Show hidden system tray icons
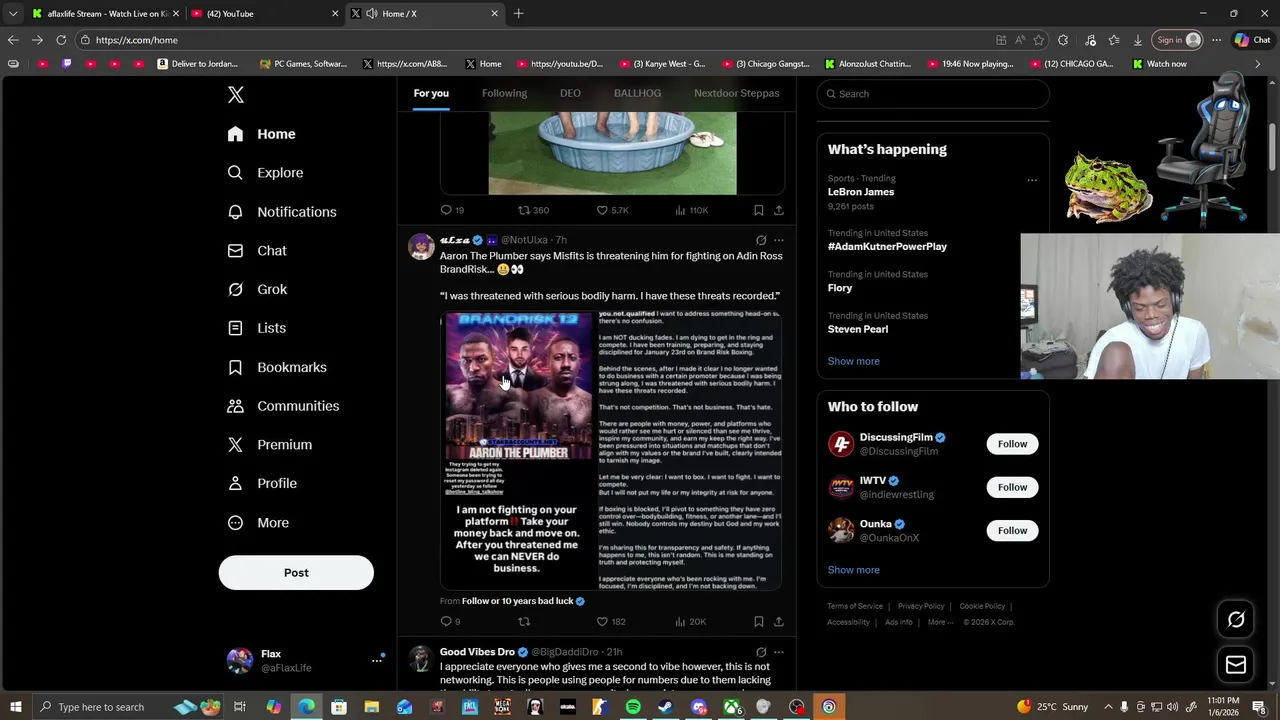Viewport: 1280px width, 720px height. (1108, 707)
